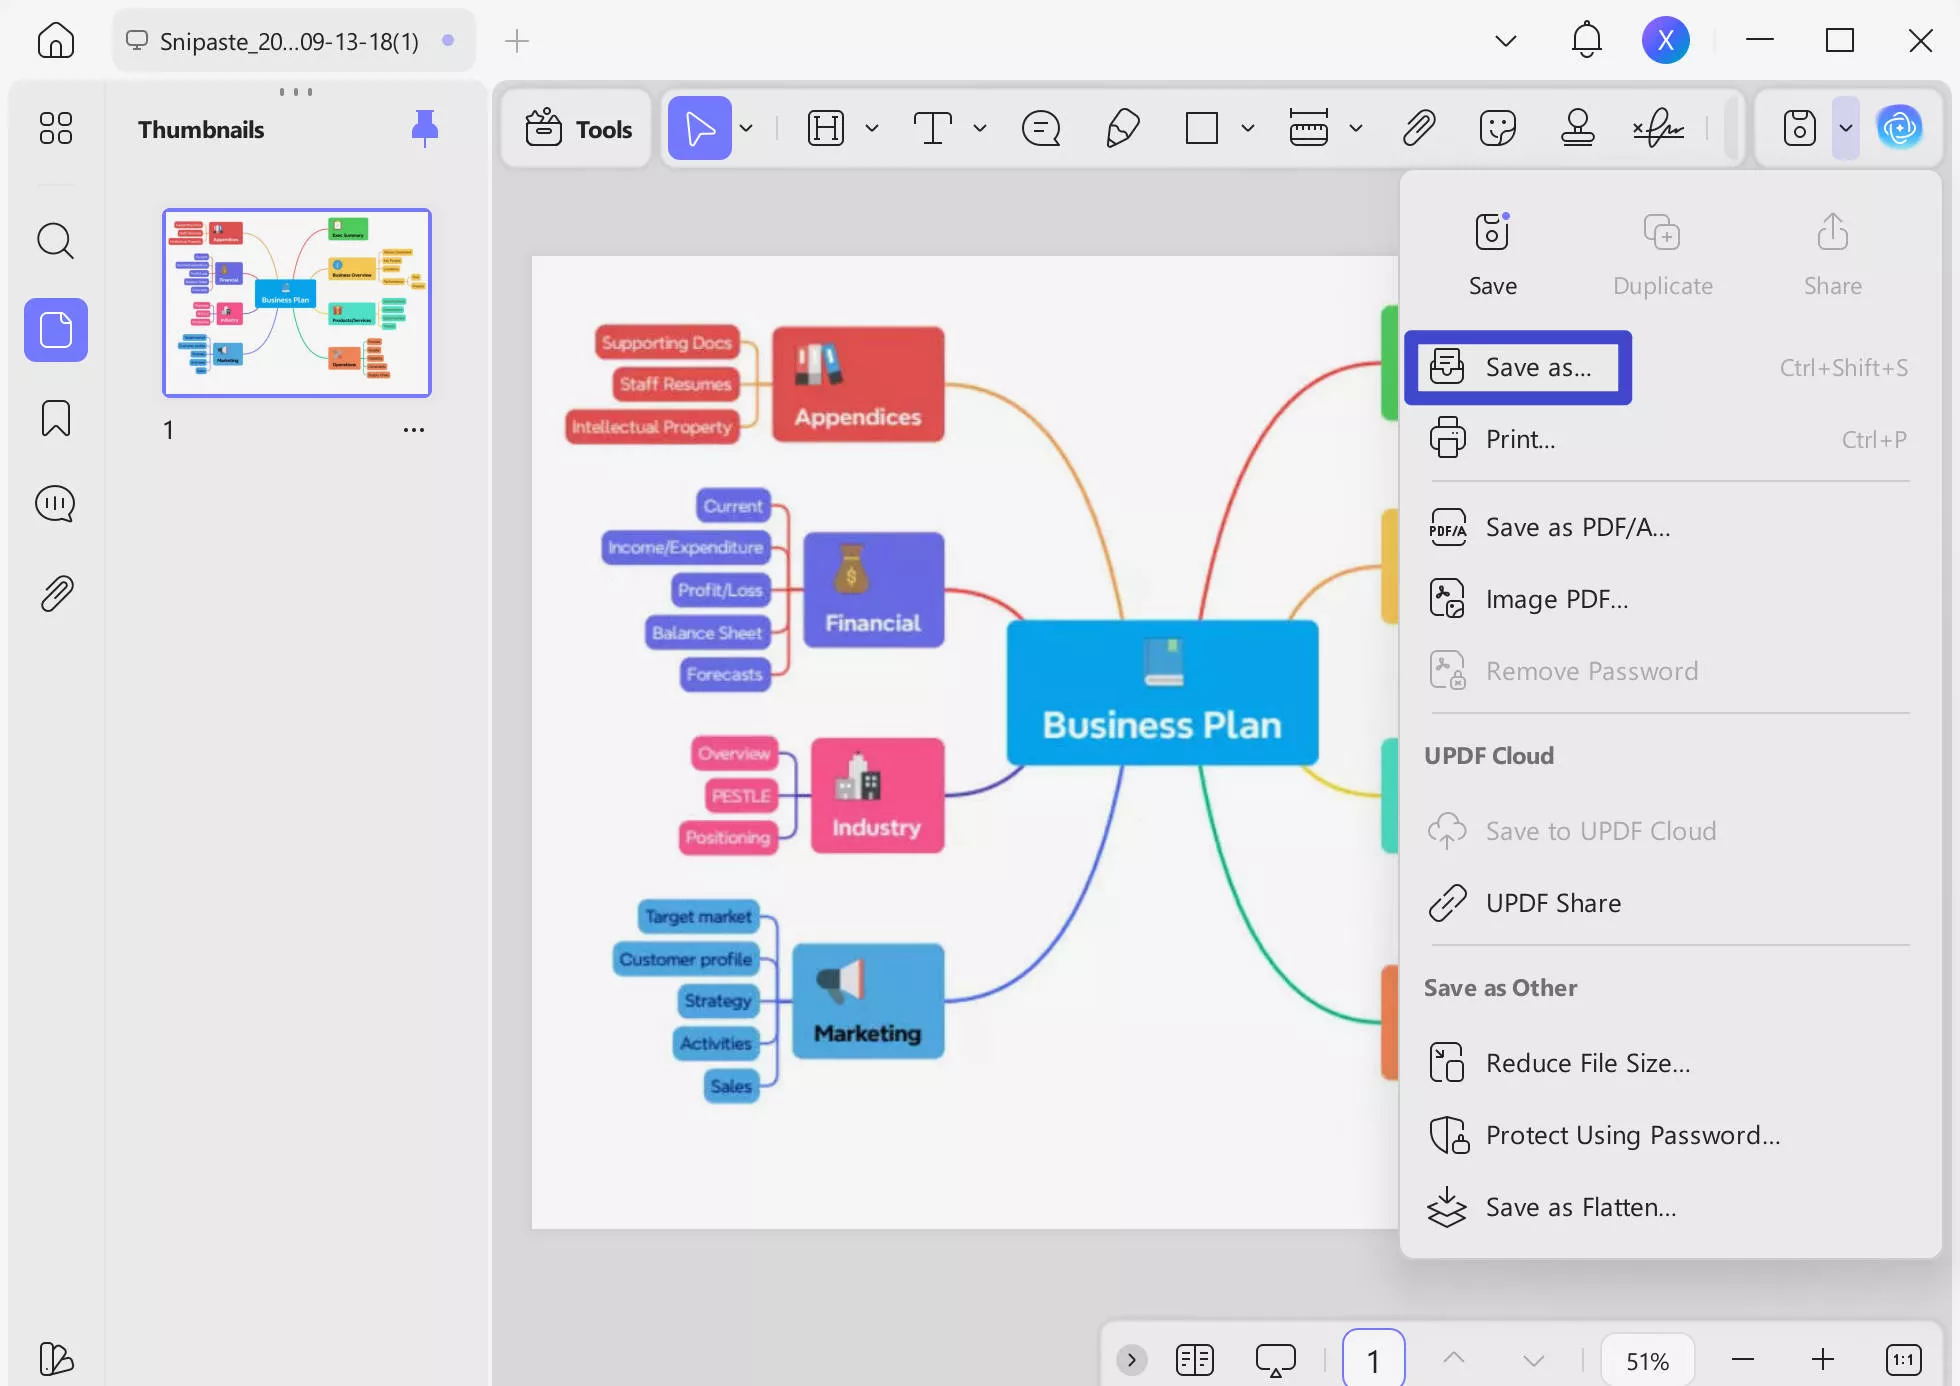Expand the selection tool dropdown
1960x1386 pixels.
click(x=746, y=128)
